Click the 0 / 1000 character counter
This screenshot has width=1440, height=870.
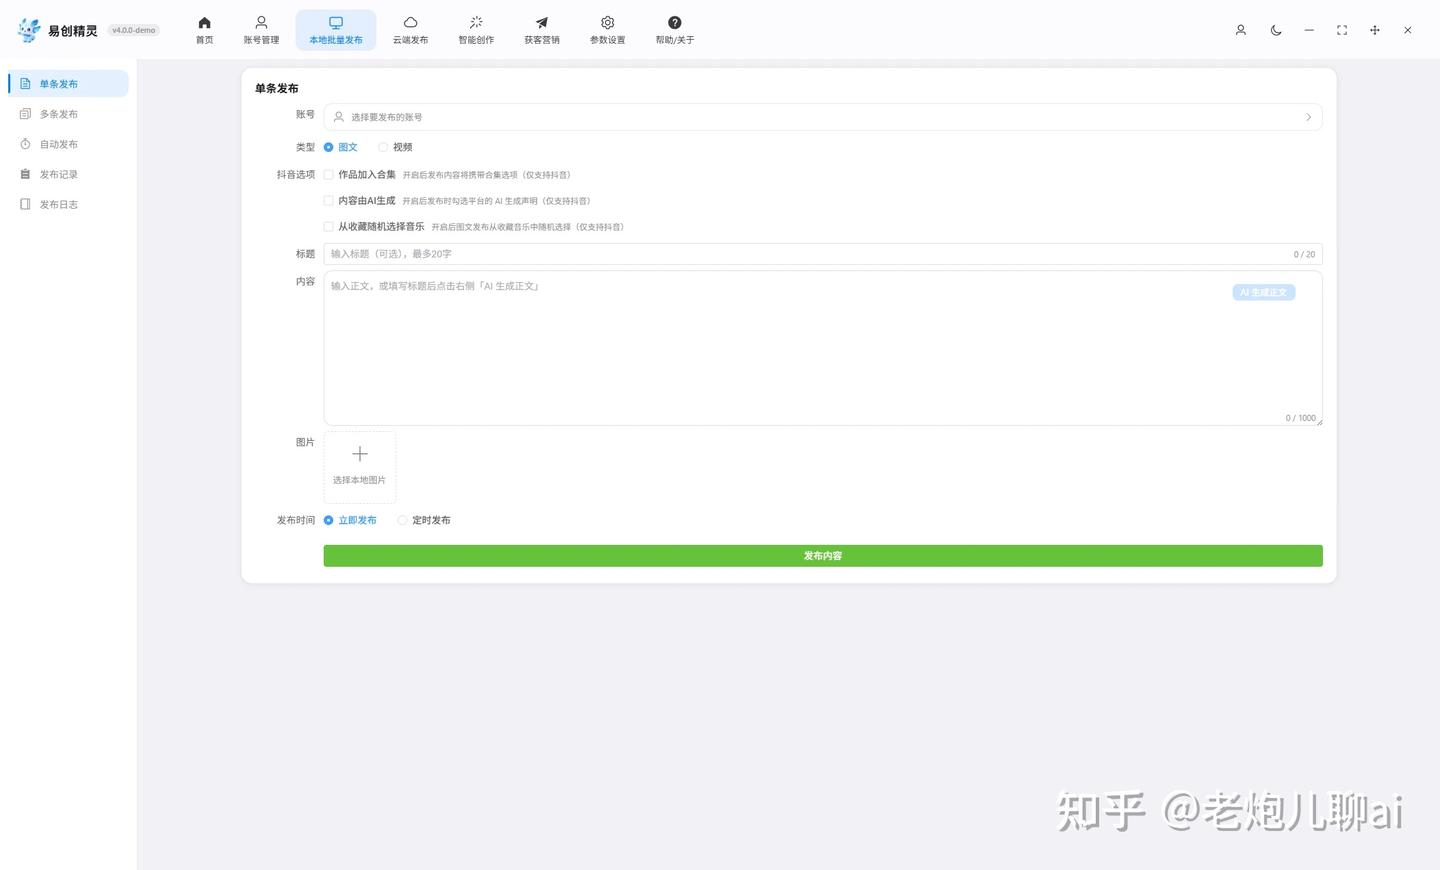[1300, 418]
